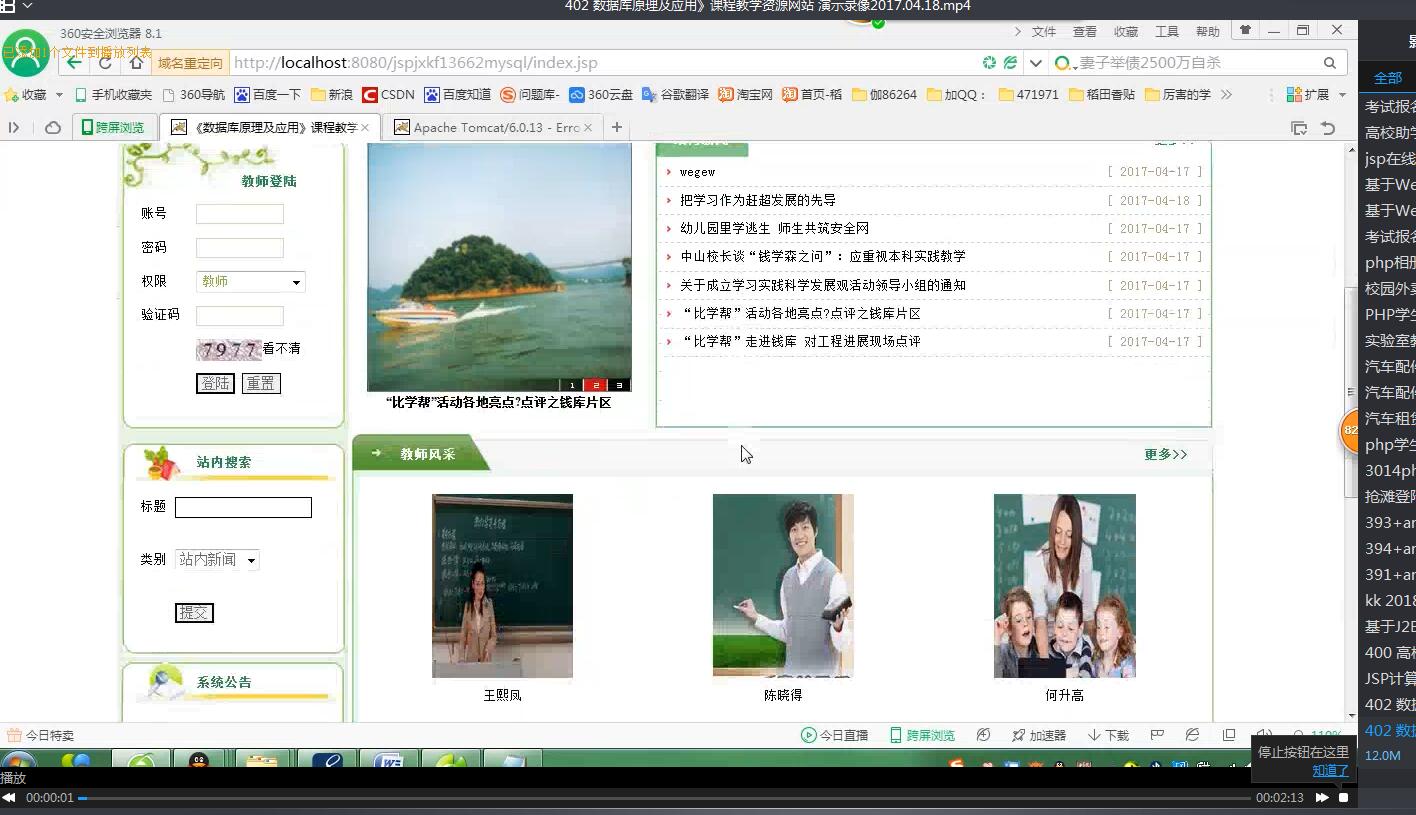
Task: Click the fast-forward playback button
Action: click(1322, 798)
